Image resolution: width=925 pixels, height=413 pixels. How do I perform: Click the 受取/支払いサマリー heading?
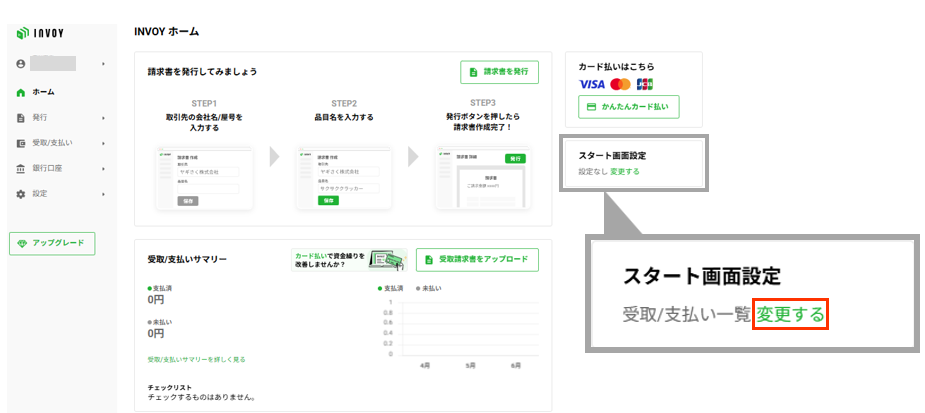pyautogui.click(x=187, y=260)
